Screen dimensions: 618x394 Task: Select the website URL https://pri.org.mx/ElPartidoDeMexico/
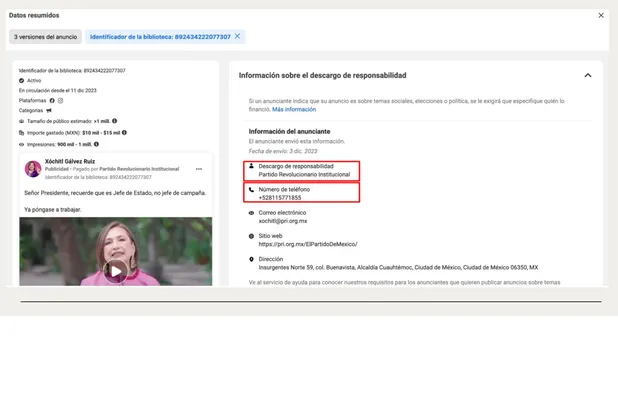pos(308,244)
